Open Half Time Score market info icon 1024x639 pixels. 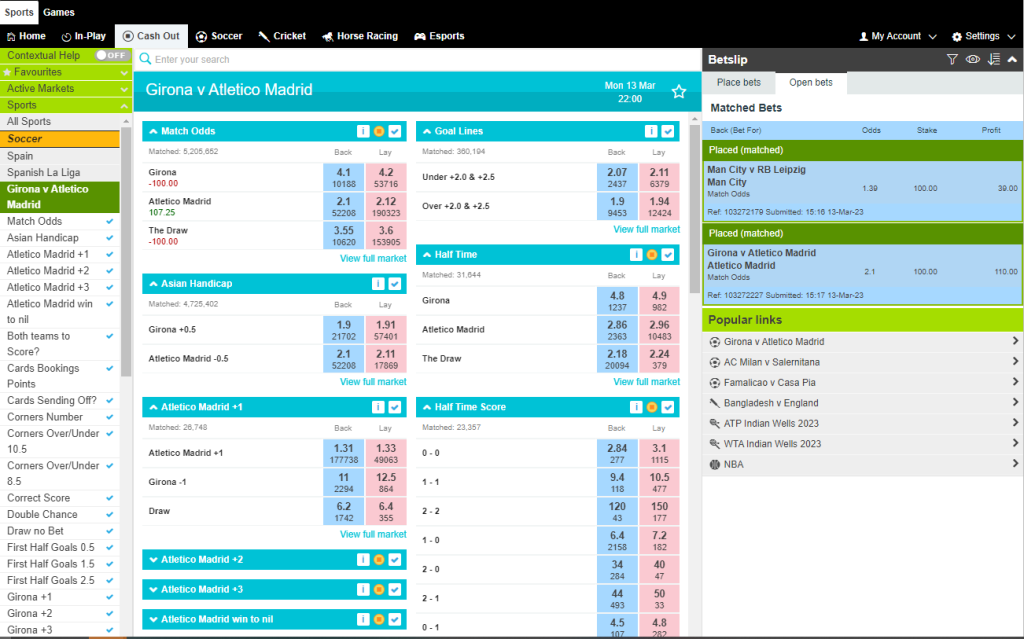[636, 407]
